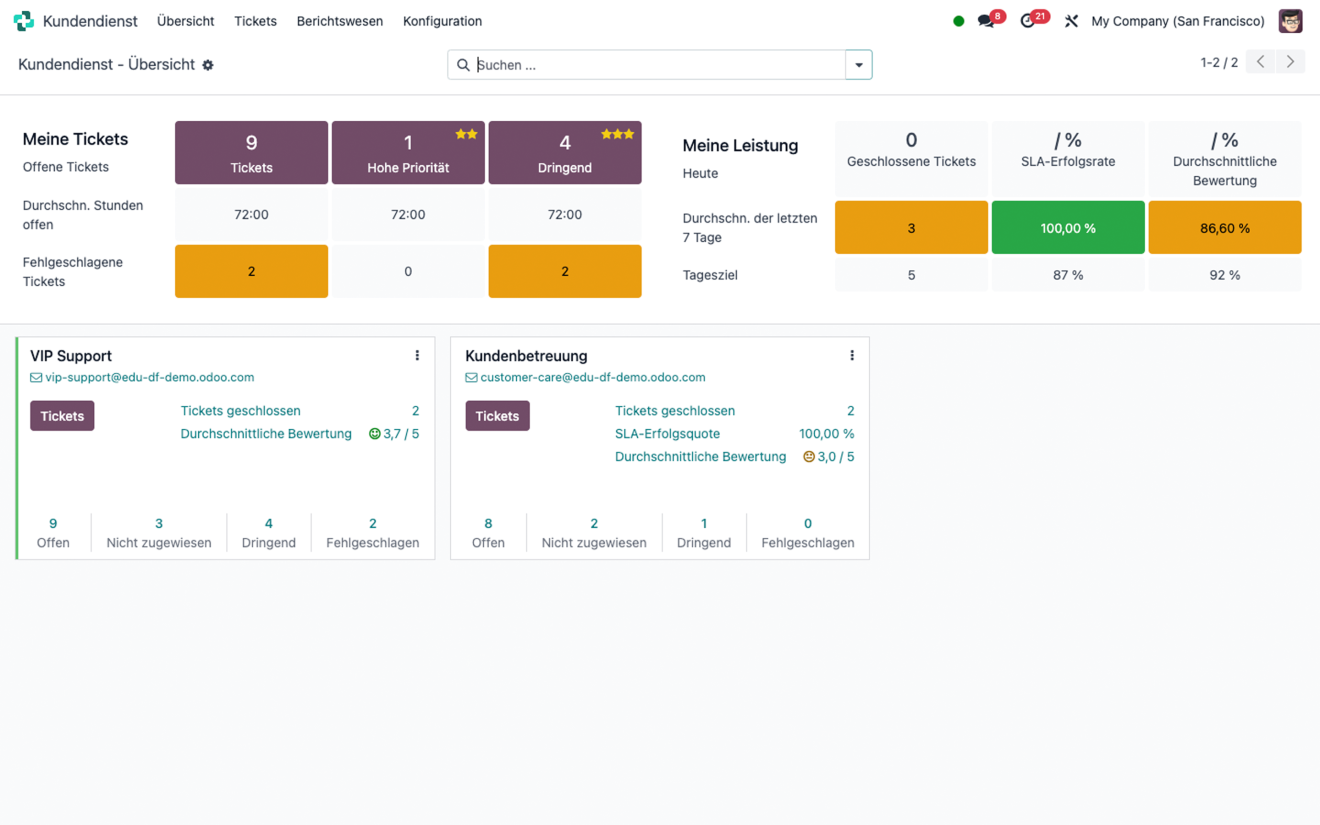1320x825 pixels.
Task: Open the Kundenbetreuung card three-dot menu
Action: coord(852,356)
